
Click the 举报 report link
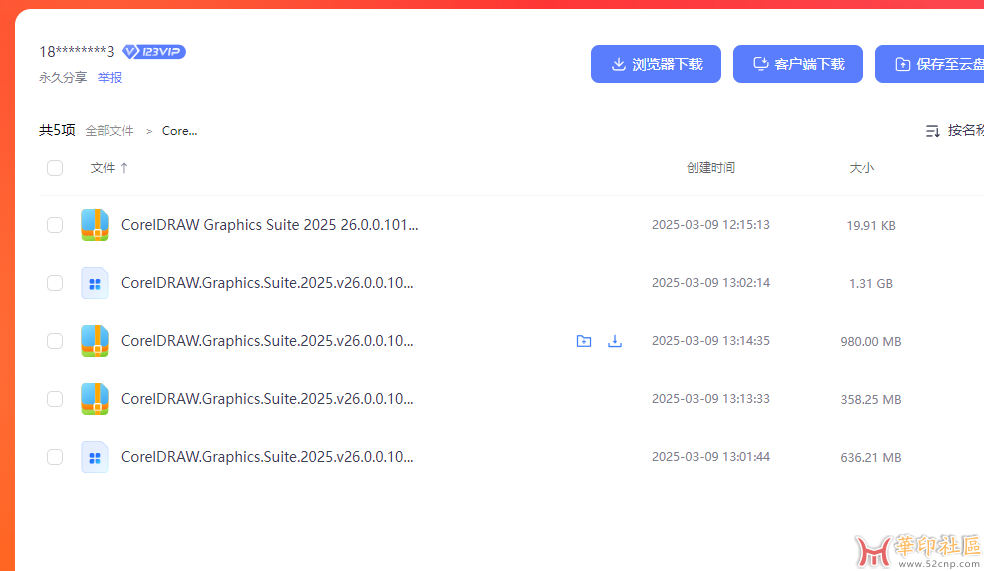click(x=110, y=78)
